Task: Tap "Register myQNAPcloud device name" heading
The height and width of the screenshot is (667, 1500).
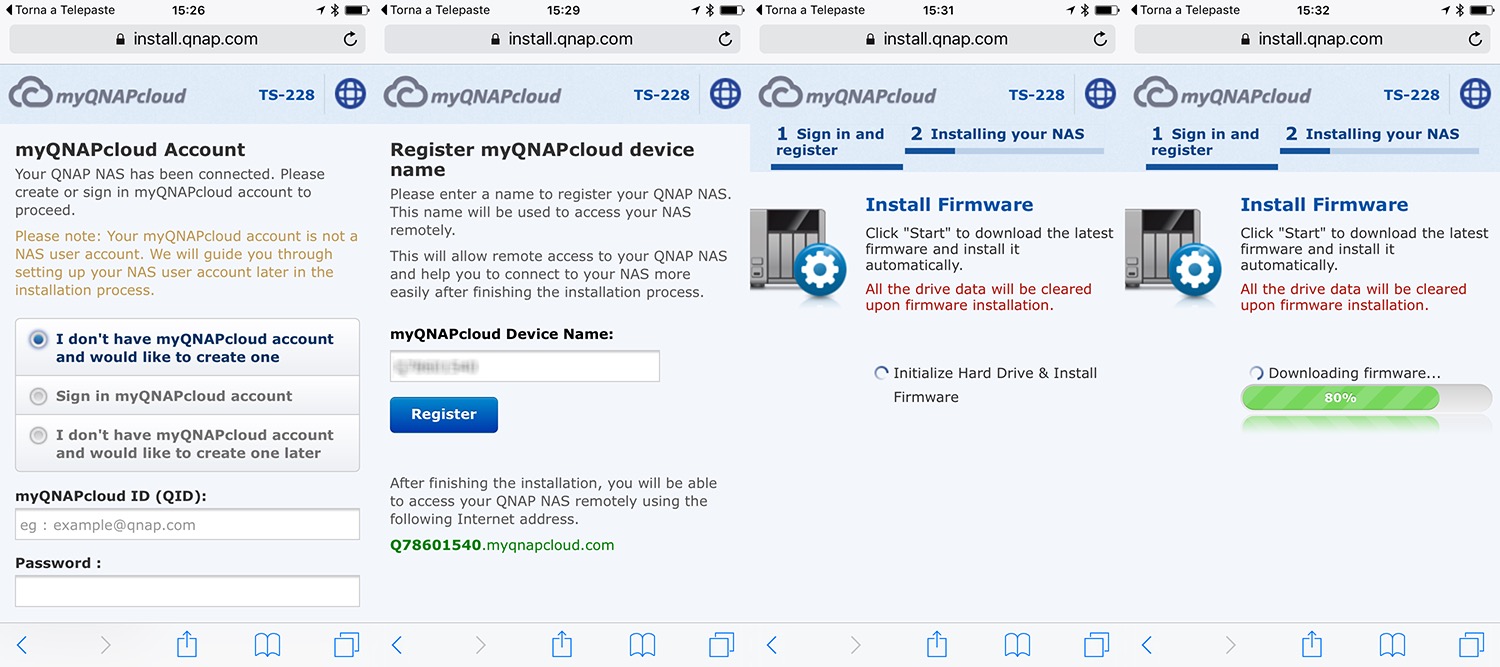Action: pyautogui.click(x=542, y=159)
